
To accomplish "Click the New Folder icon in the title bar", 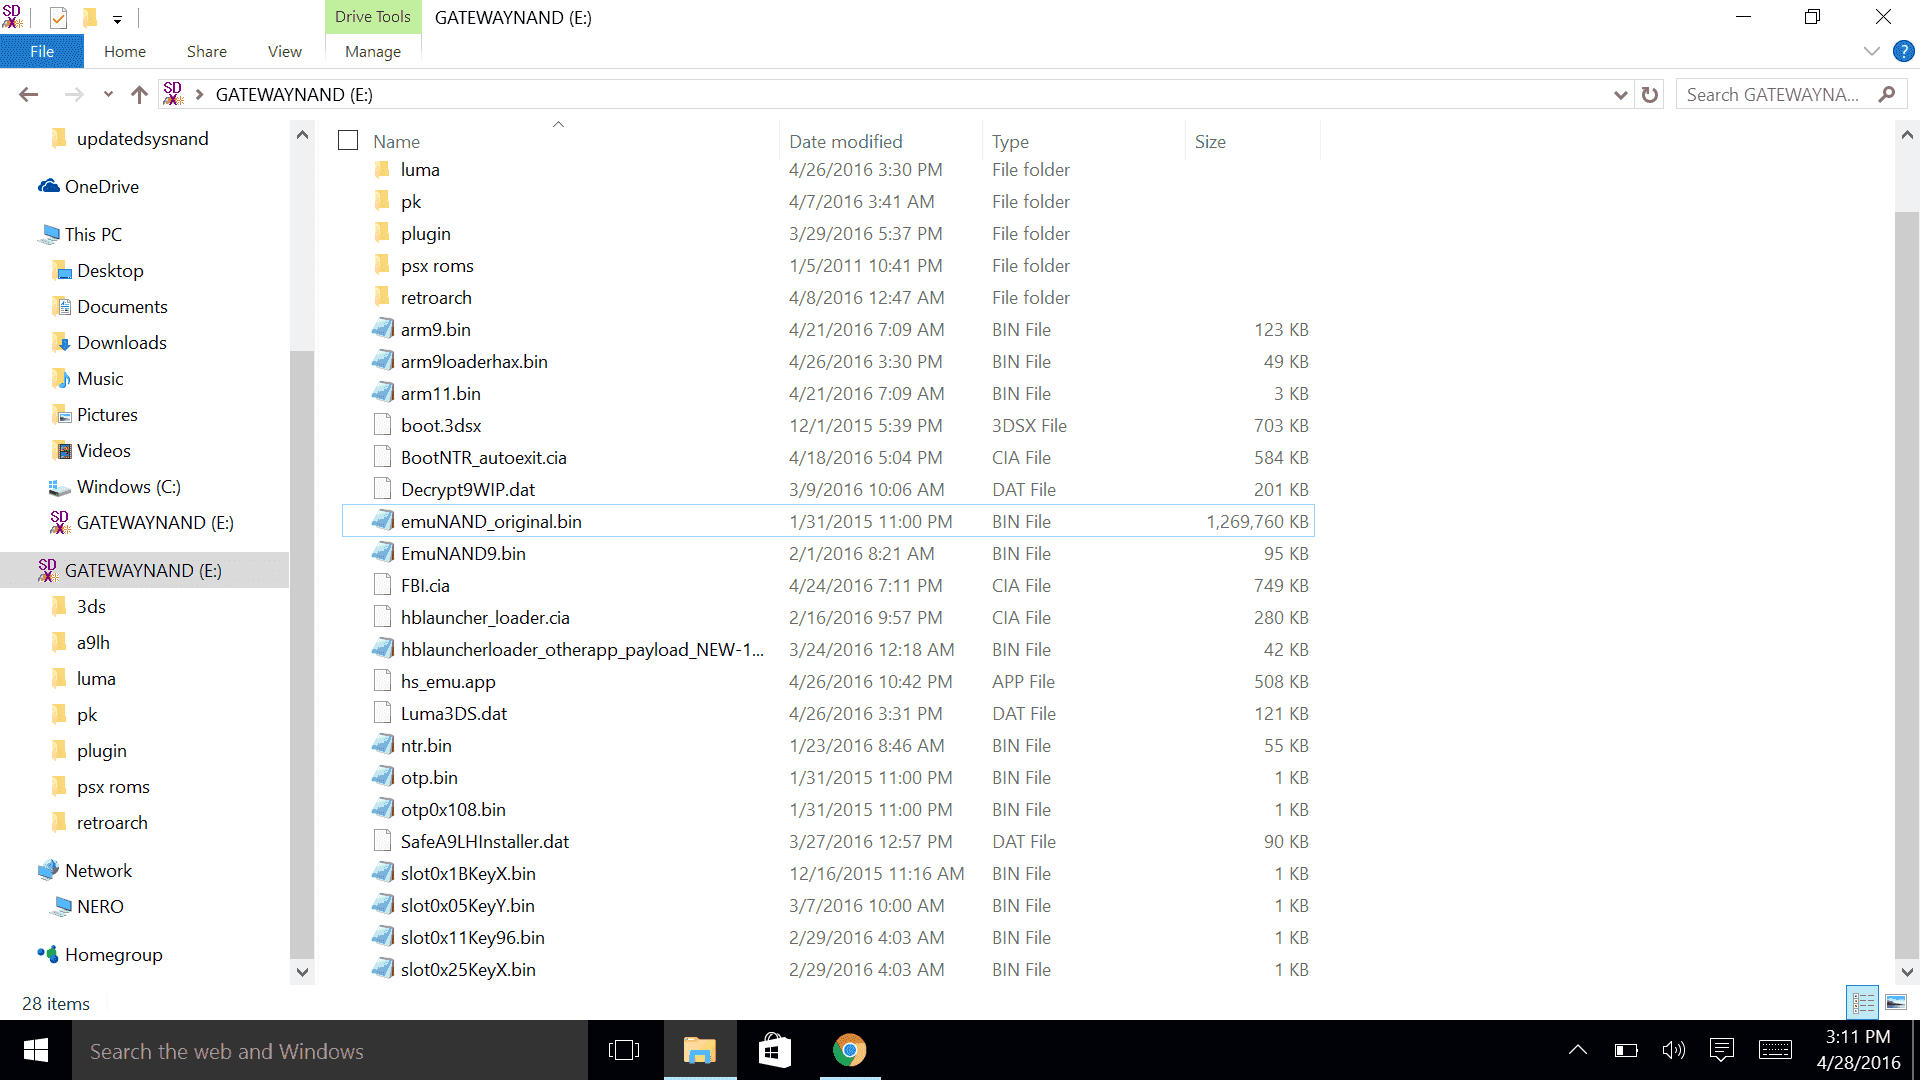I will tap(90, 17).
